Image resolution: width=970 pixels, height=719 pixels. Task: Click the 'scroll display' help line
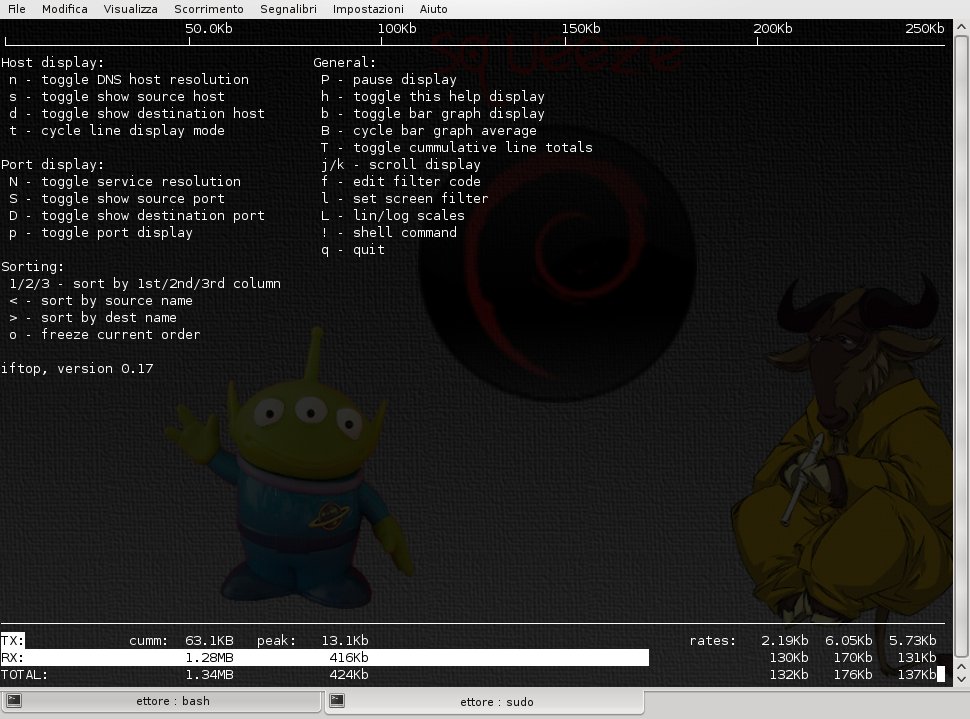401,165
